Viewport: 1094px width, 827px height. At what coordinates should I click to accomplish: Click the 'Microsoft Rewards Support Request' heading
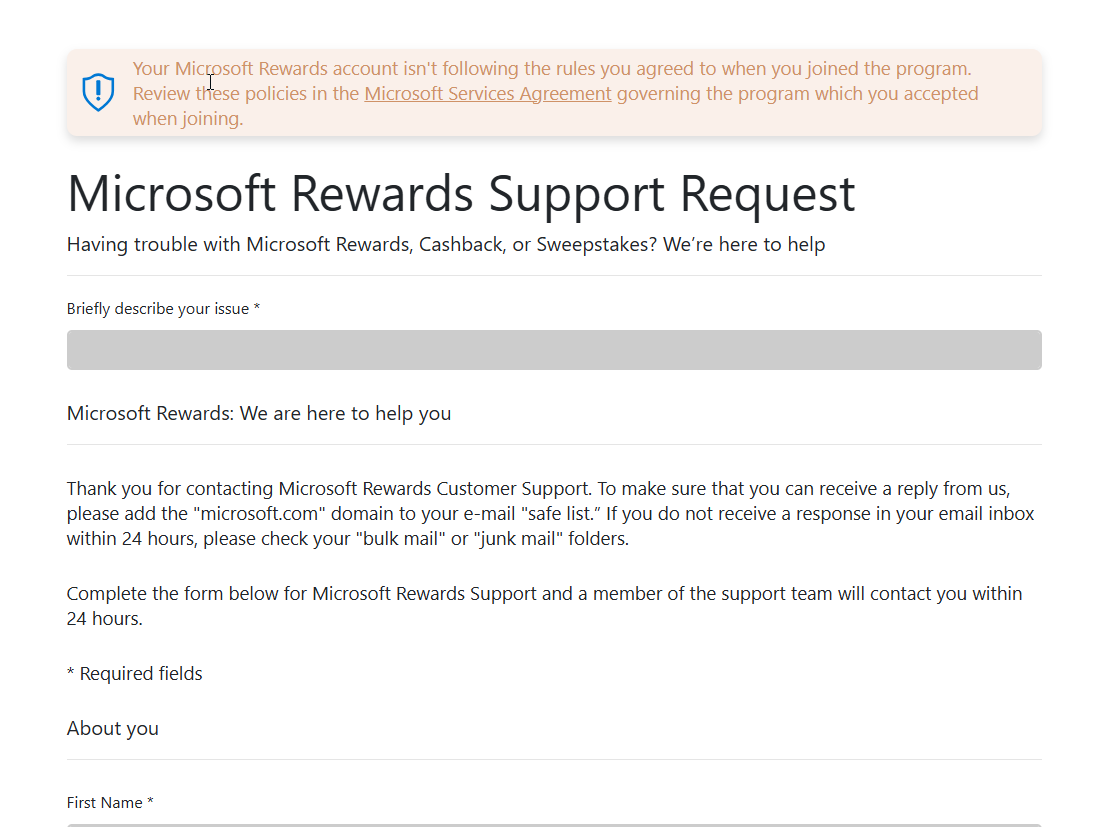461,194
